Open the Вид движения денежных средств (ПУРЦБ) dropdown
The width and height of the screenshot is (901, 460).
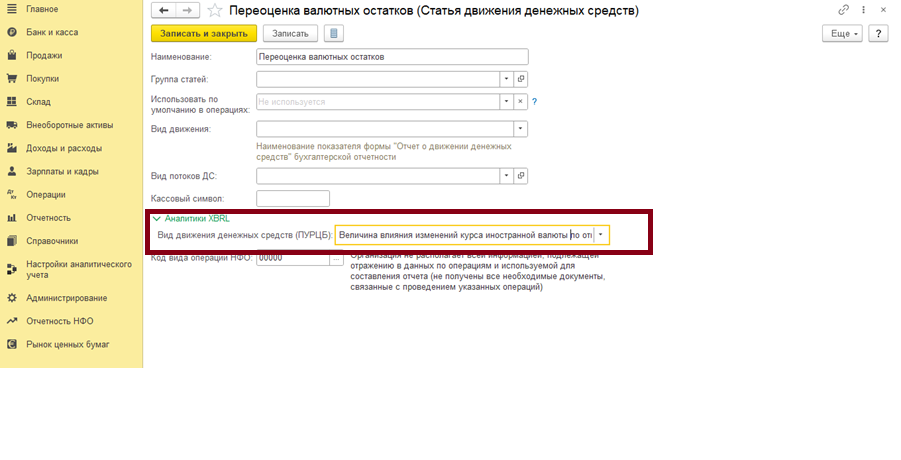click(600, 236)
